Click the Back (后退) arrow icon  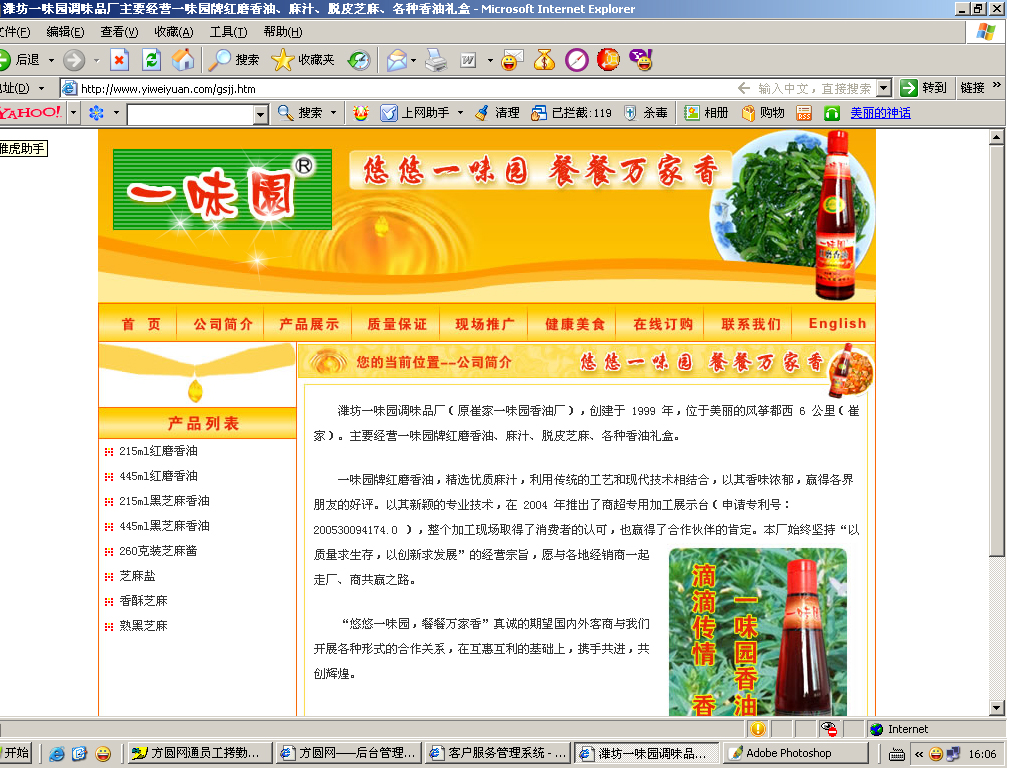[5, 60]
